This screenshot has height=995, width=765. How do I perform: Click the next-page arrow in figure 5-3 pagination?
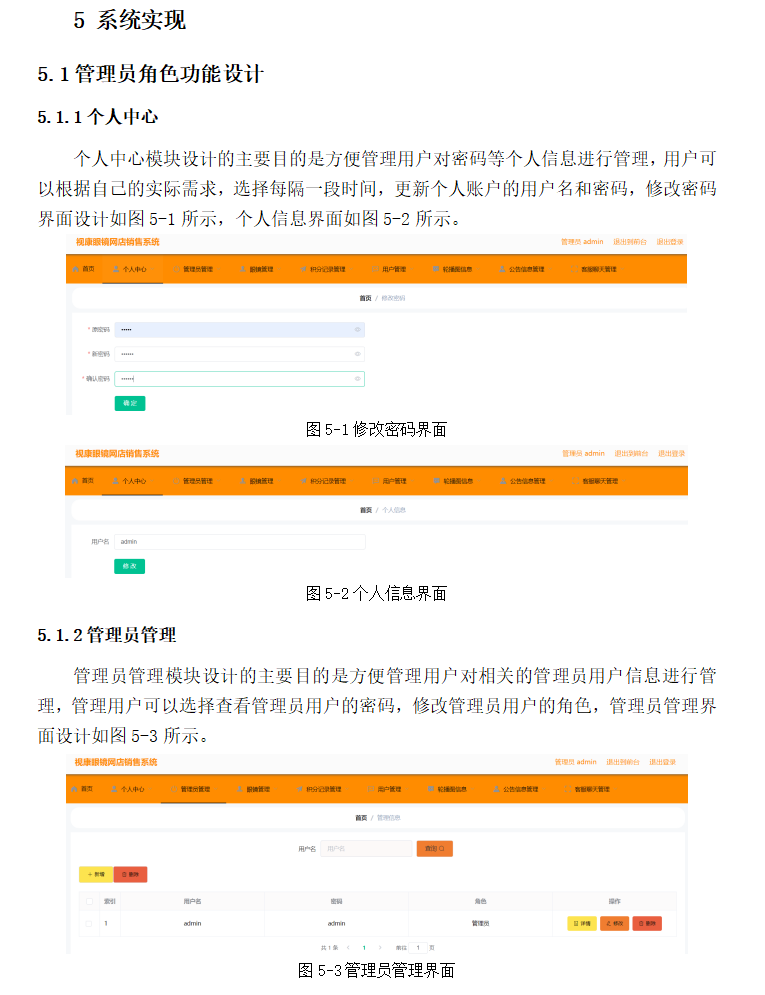pyautogui.click(x=380, y=947)
